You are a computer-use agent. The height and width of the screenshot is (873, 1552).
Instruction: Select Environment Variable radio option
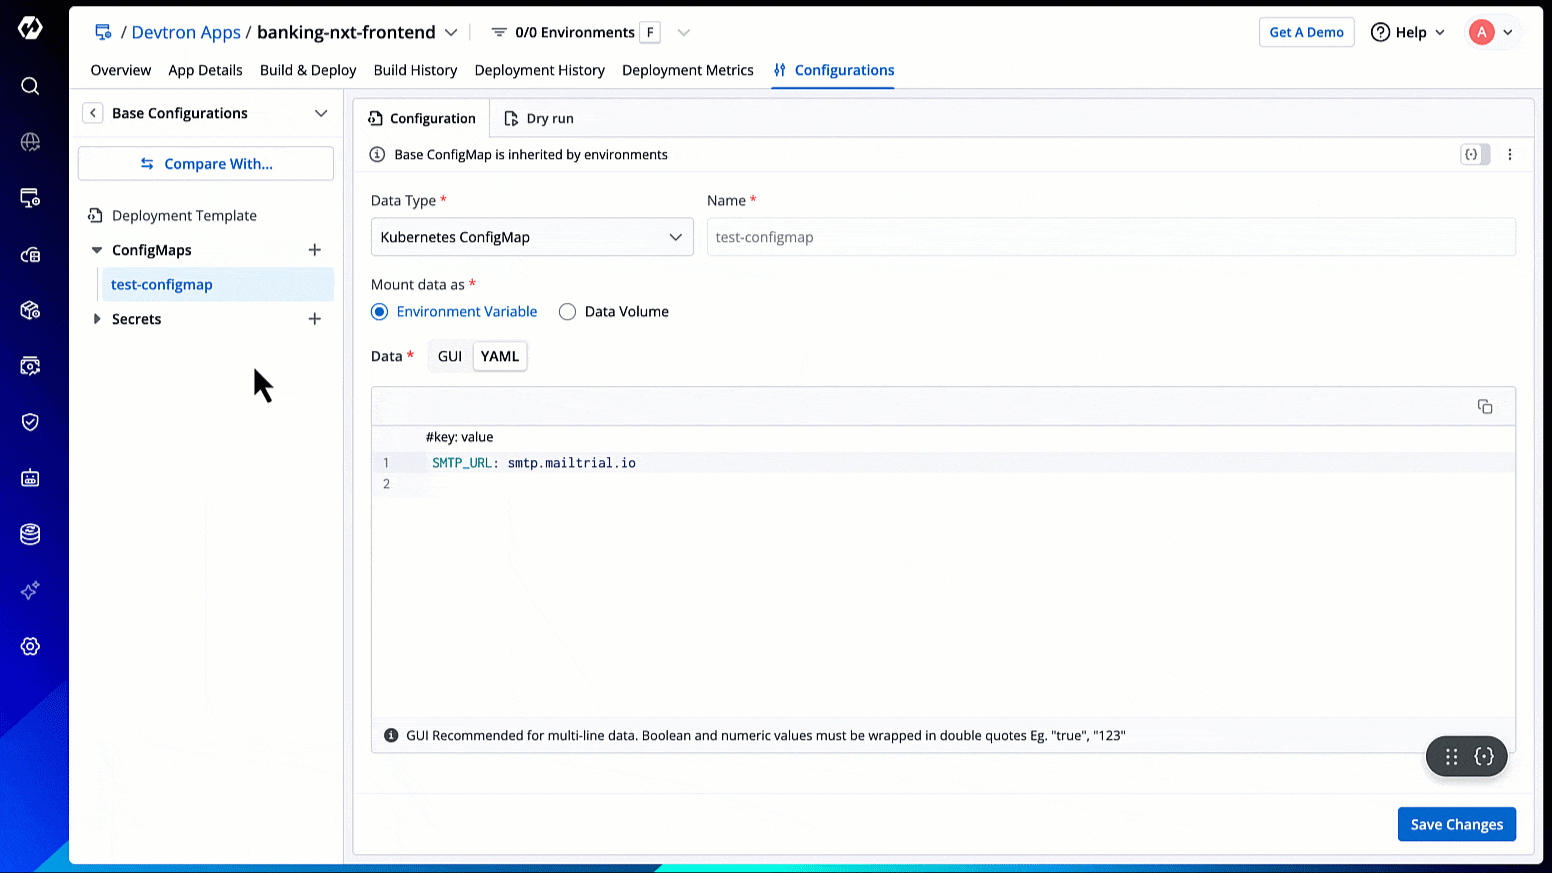coord(380,312)
